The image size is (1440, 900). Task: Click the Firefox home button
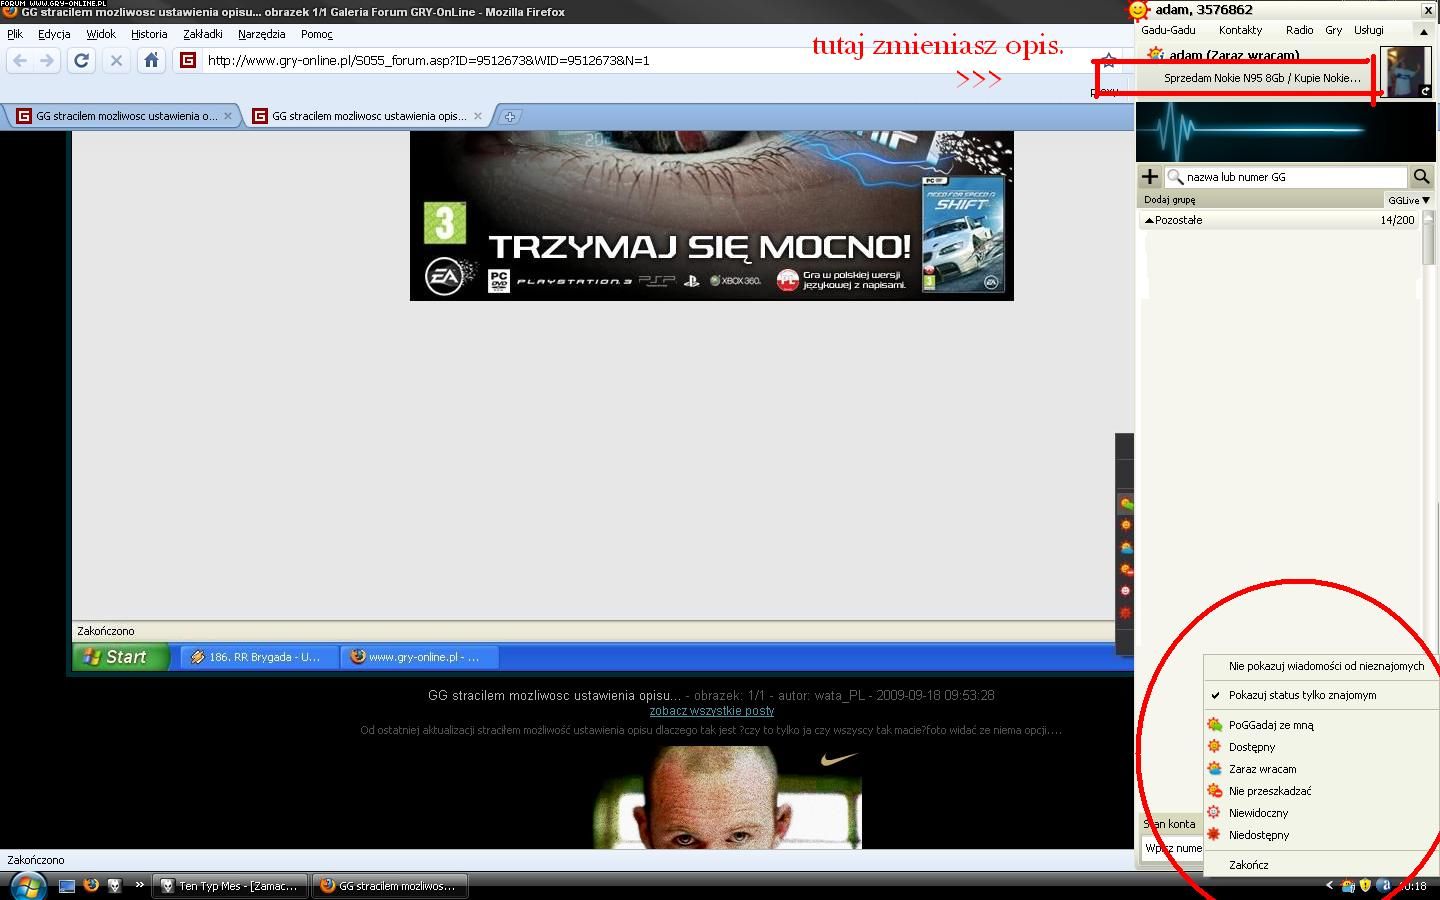click(x=151, y=61)
